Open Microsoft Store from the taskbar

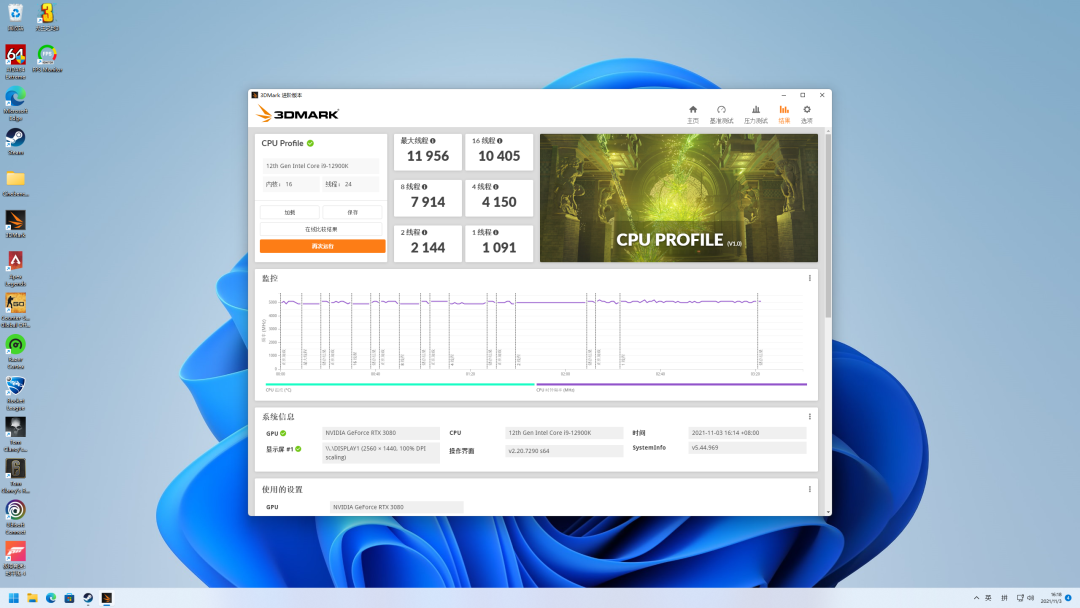[x=69, y=598]
